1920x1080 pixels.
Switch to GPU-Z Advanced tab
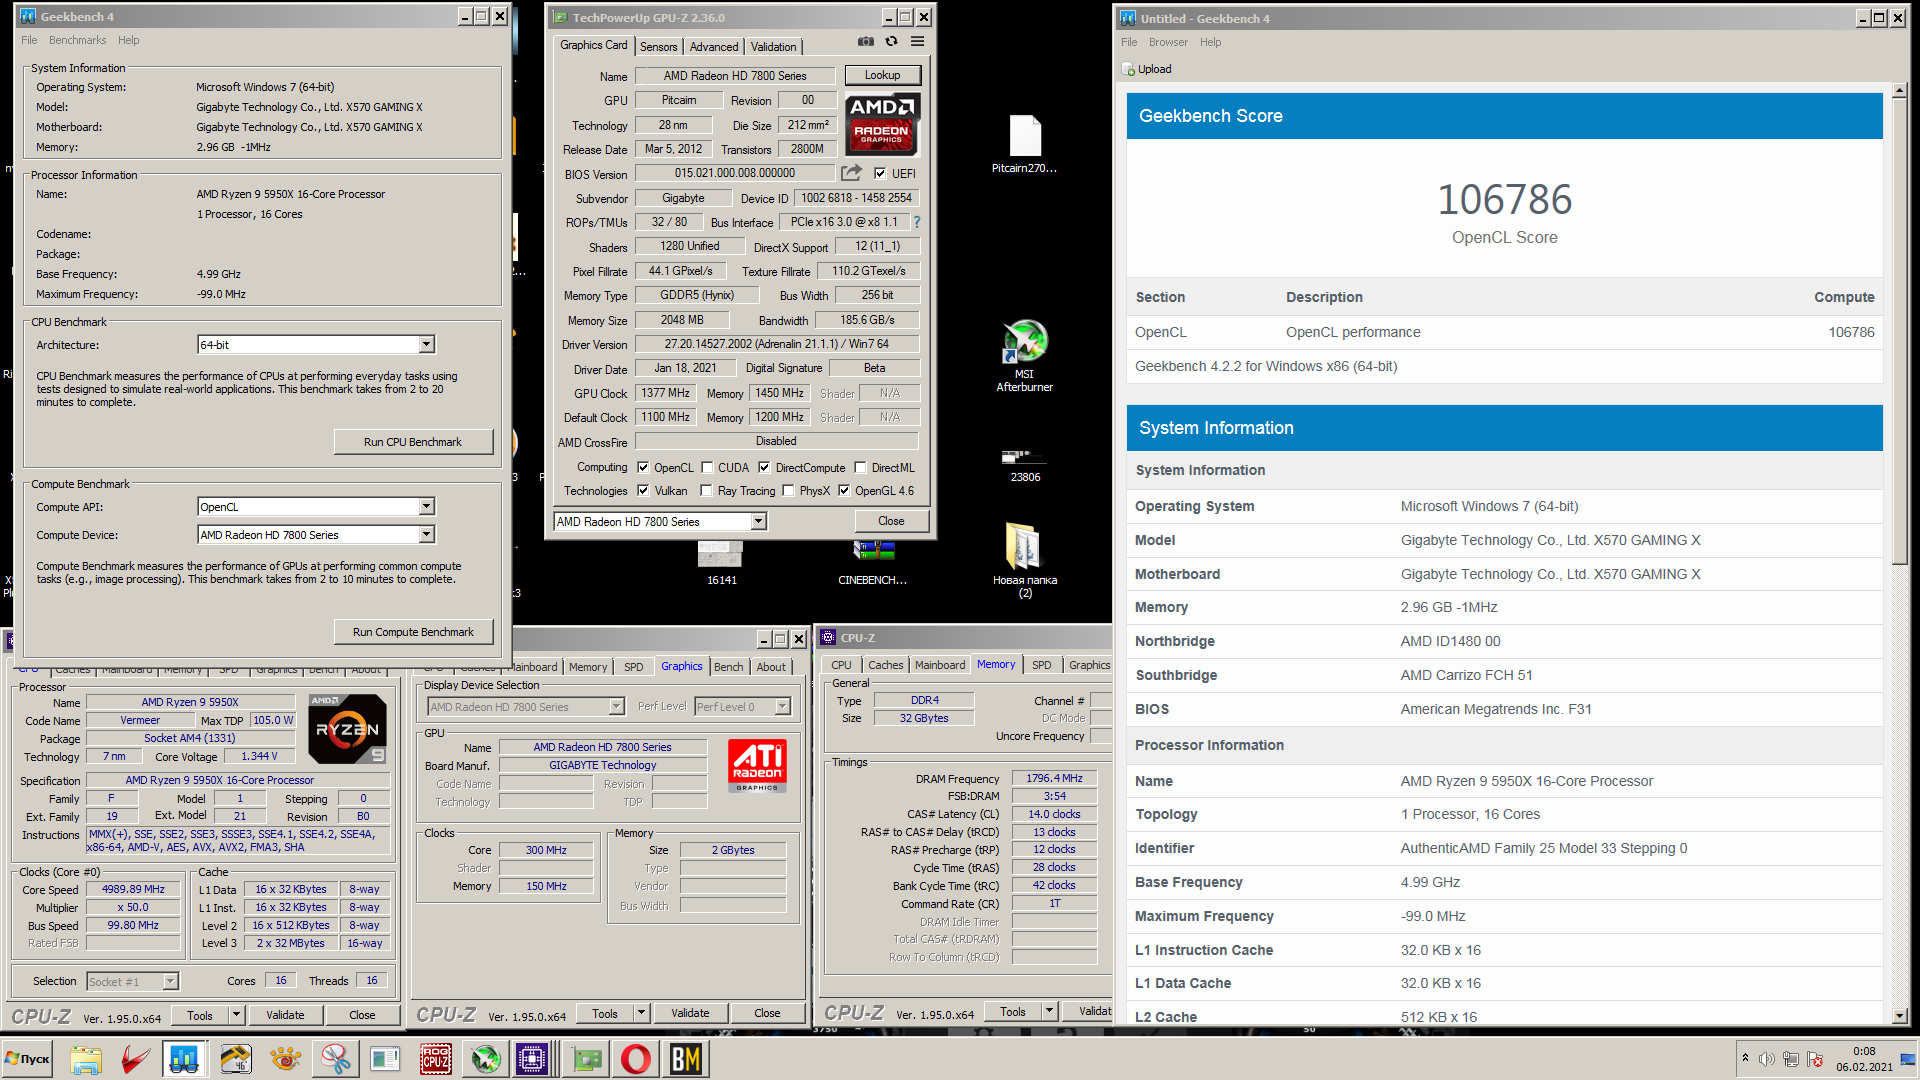point(714,47)
